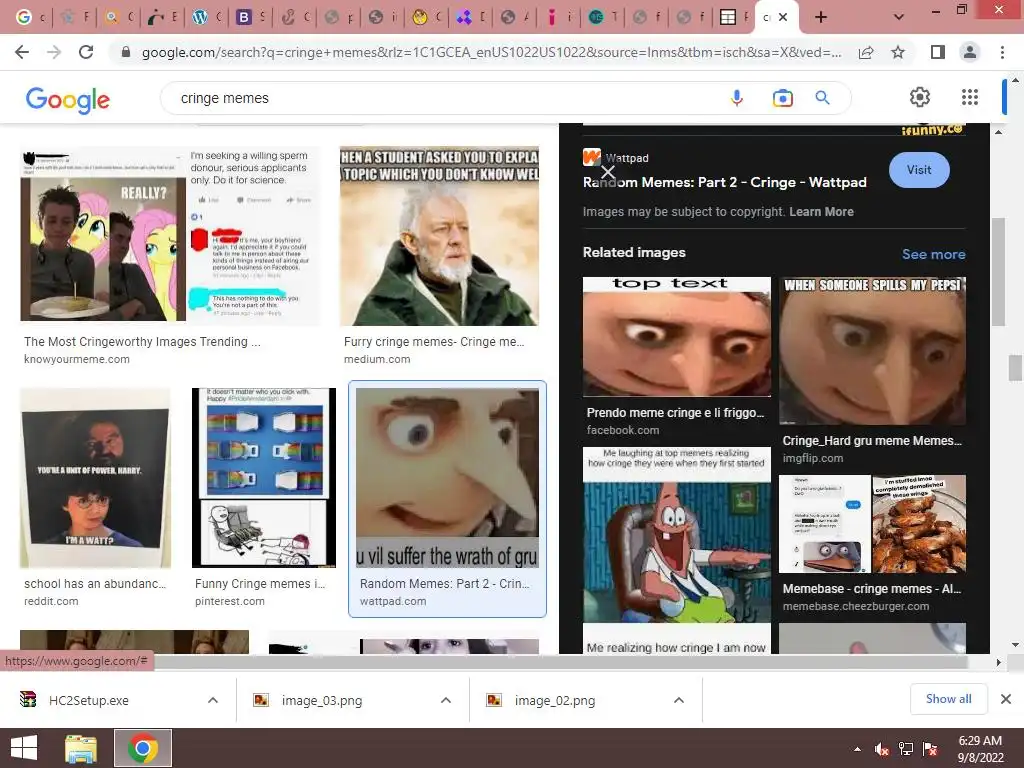Image resolution: width=1024 pixels, height=768 pixels.
Task: Click the share page icon in address bar
Action: click(x=866, y=52)
